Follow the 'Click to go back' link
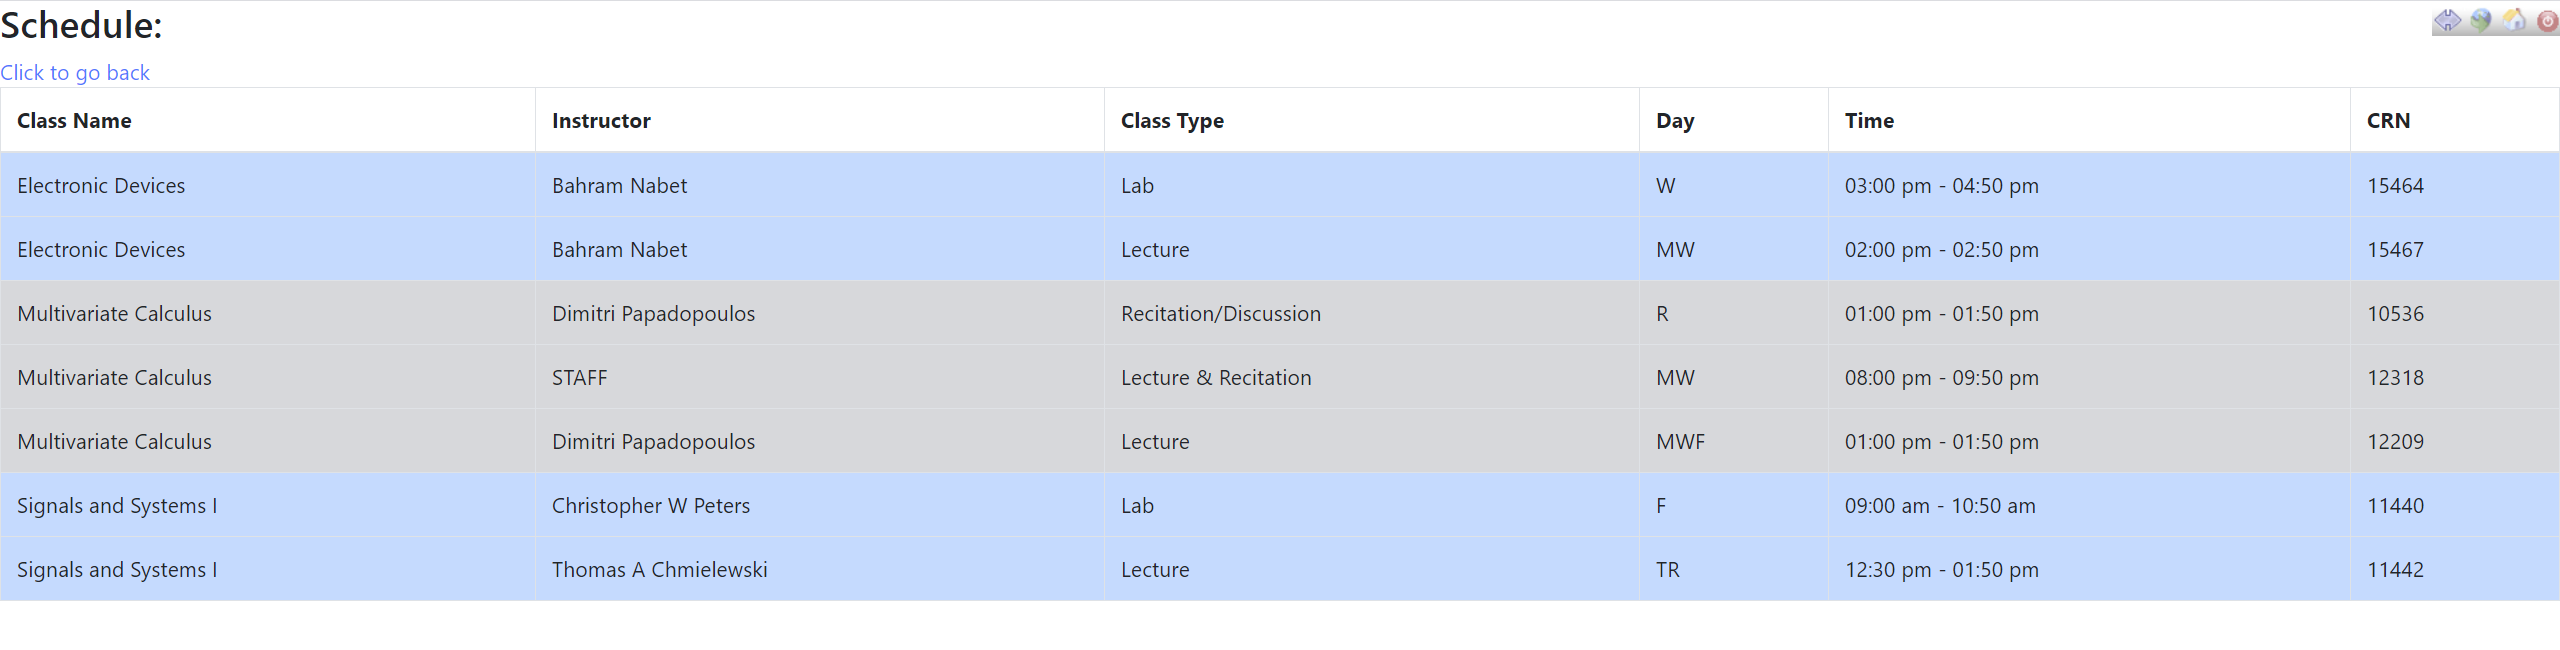This screenshot has width=2560, height=650. (75, 73)
